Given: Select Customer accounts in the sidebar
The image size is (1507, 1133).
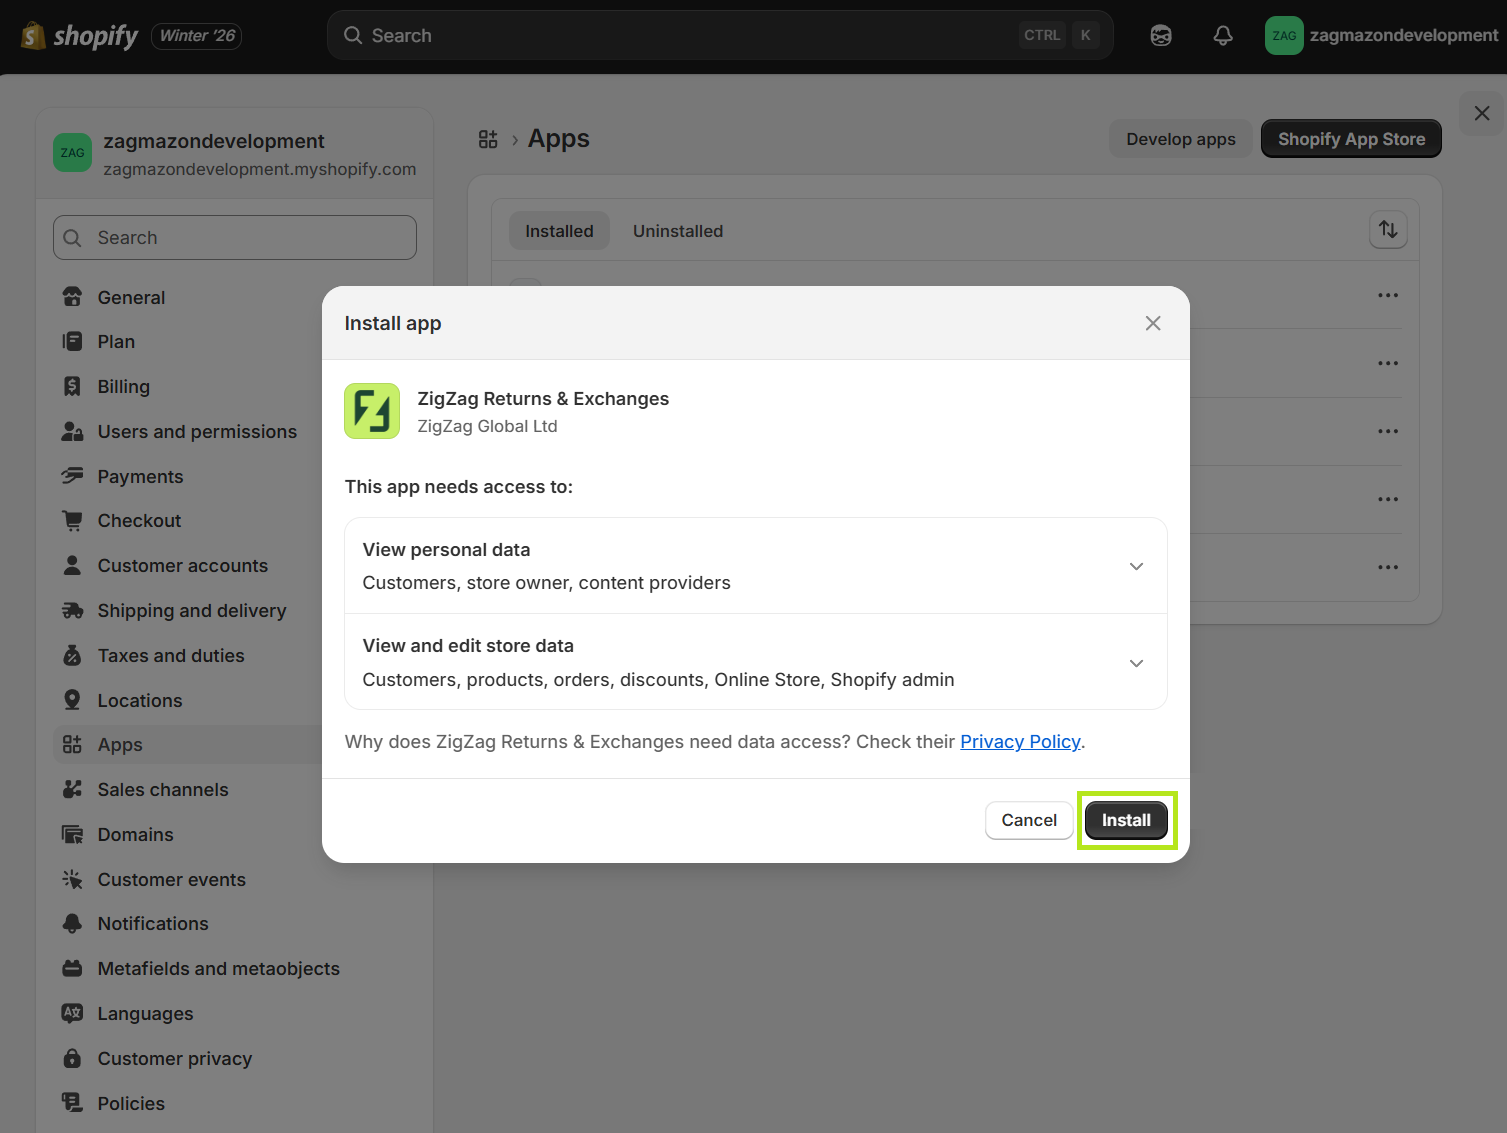Looking at the screenshot, I should [x=182, y=565].
